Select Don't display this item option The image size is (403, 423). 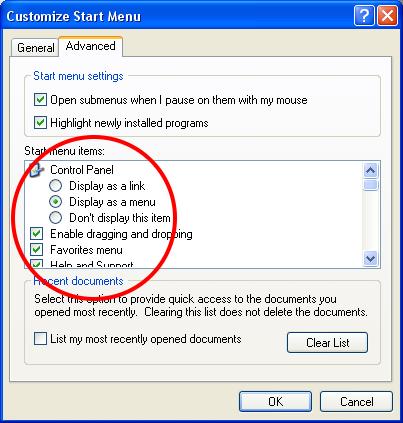(55, 218)
